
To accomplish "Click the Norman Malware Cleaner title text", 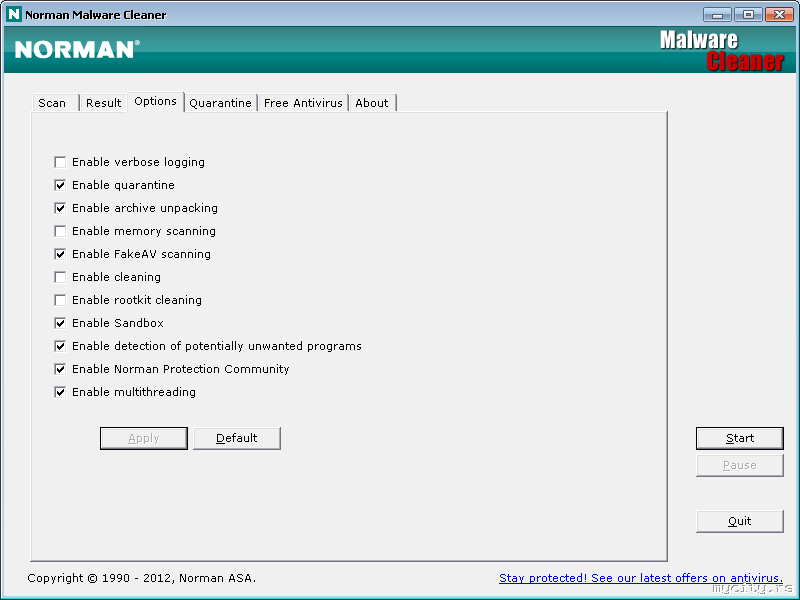I will (96, 15).
